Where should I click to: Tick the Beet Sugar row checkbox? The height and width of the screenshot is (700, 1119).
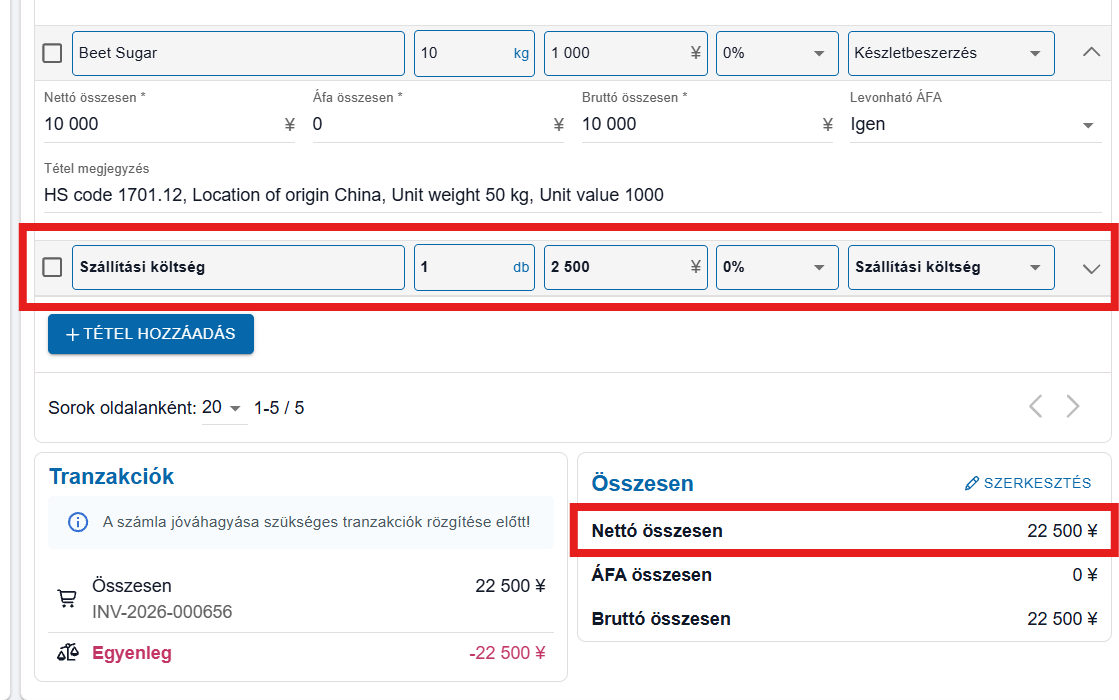(52, 53)
